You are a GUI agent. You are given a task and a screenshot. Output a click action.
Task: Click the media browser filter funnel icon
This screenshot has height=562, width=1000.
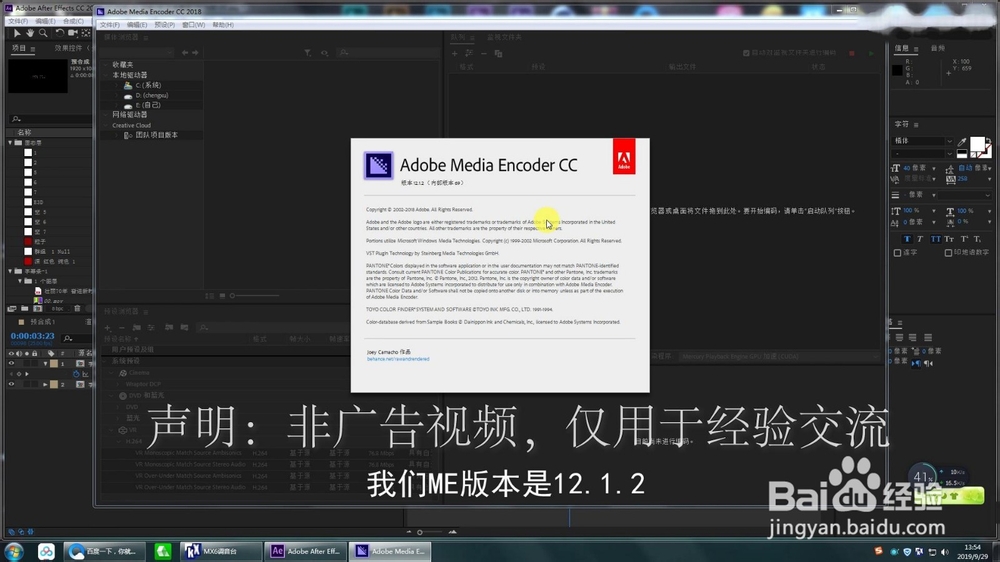tap(307, 53)
